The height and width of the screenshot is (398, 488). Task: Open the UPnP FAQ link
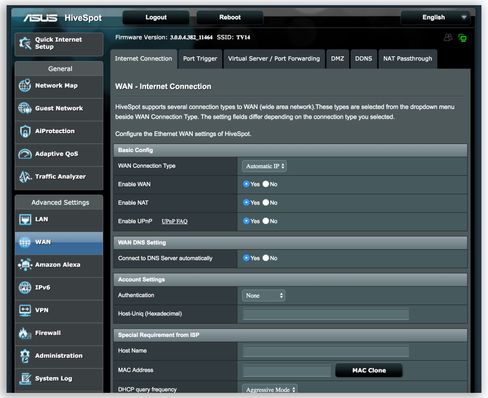tap(174, 221)
